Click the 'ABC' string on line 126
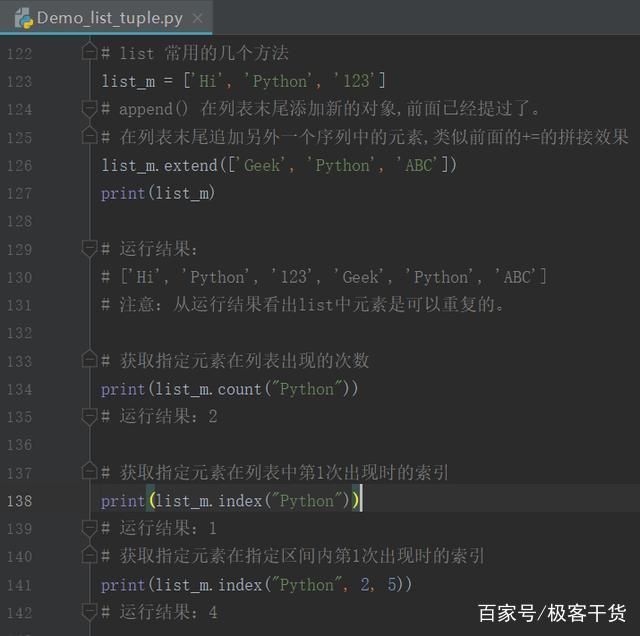 click(x=418, y=165)
